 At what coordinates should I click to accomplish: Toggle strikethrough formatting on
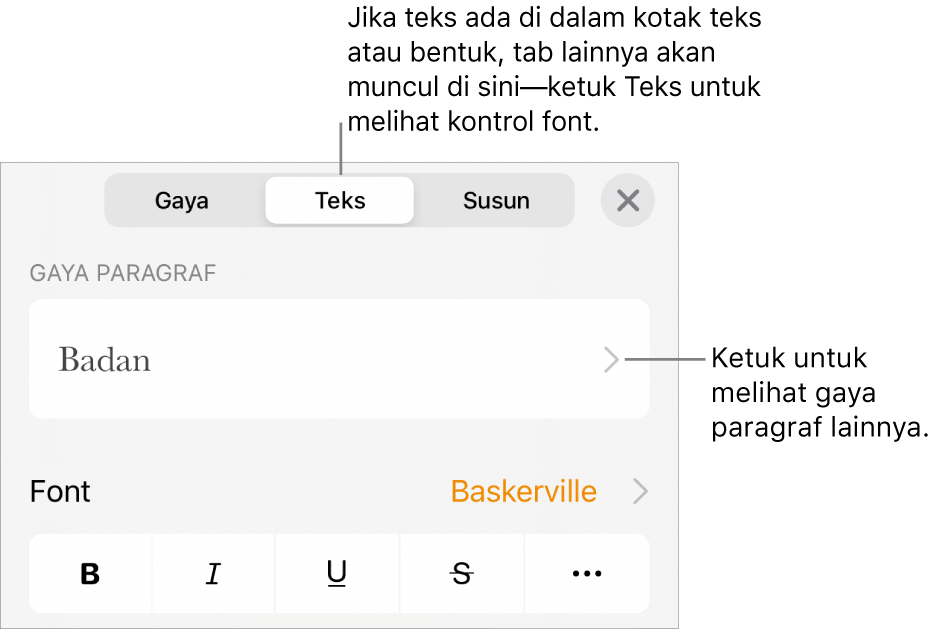461,573
